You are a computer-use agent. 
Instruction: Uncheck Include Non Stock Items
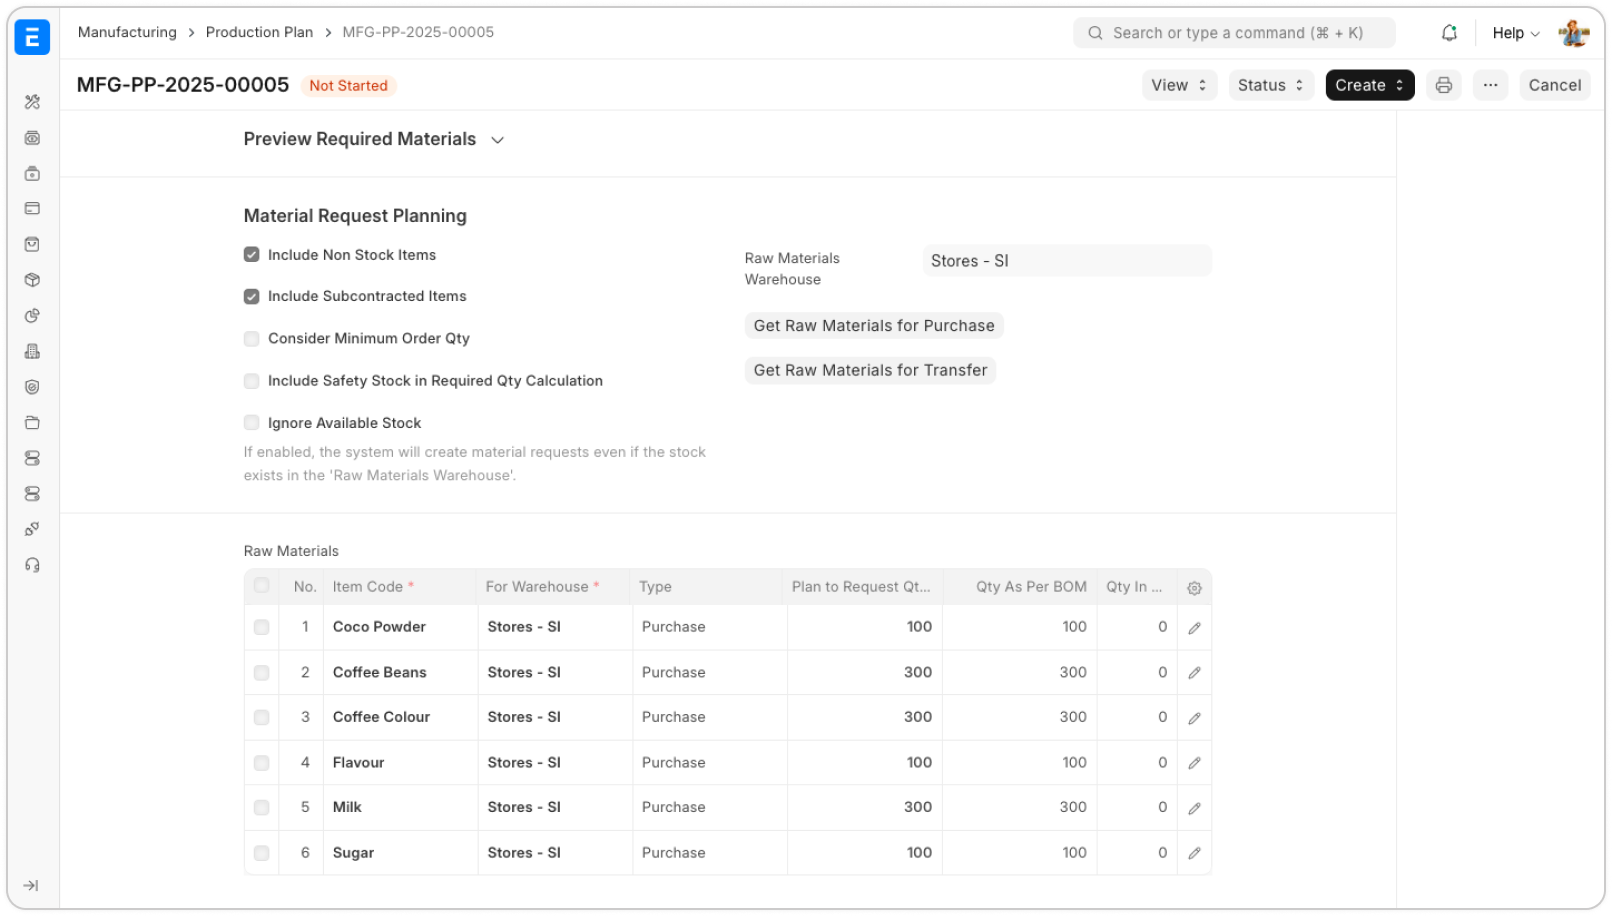[x=252, y=255]
